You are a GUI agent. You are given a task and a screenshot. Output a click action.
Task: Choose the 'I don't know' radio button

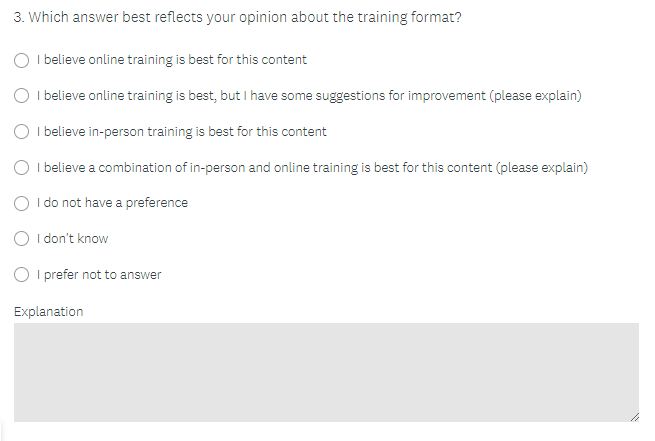[x=22, y=239]
